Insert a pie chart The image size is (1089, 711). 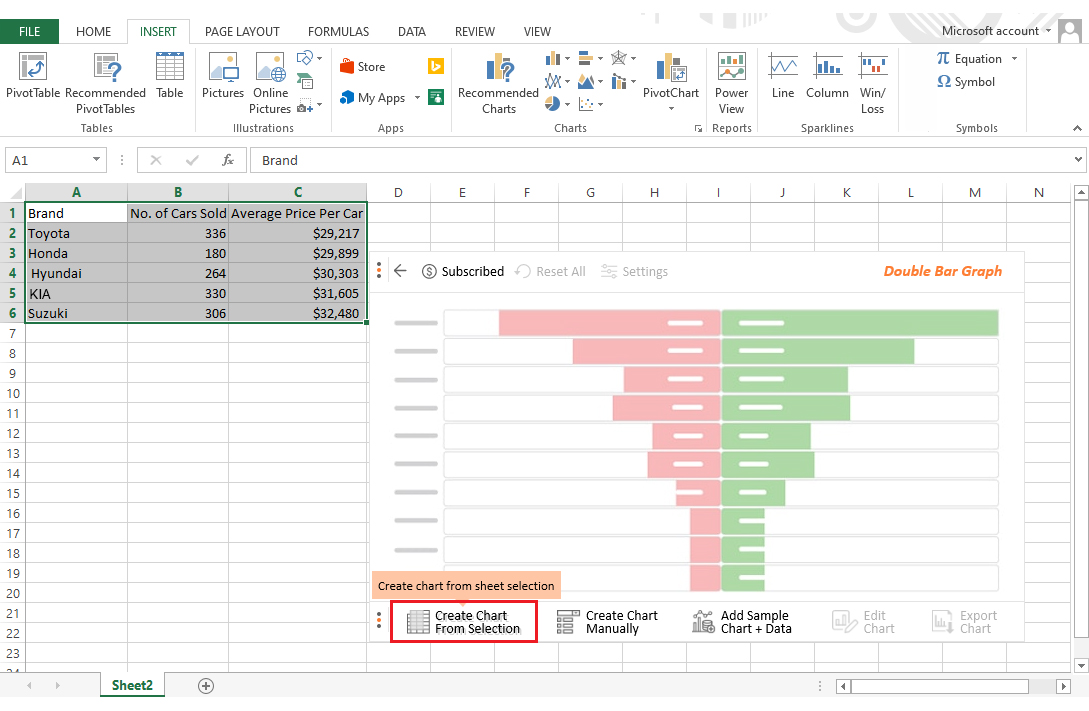558,104
